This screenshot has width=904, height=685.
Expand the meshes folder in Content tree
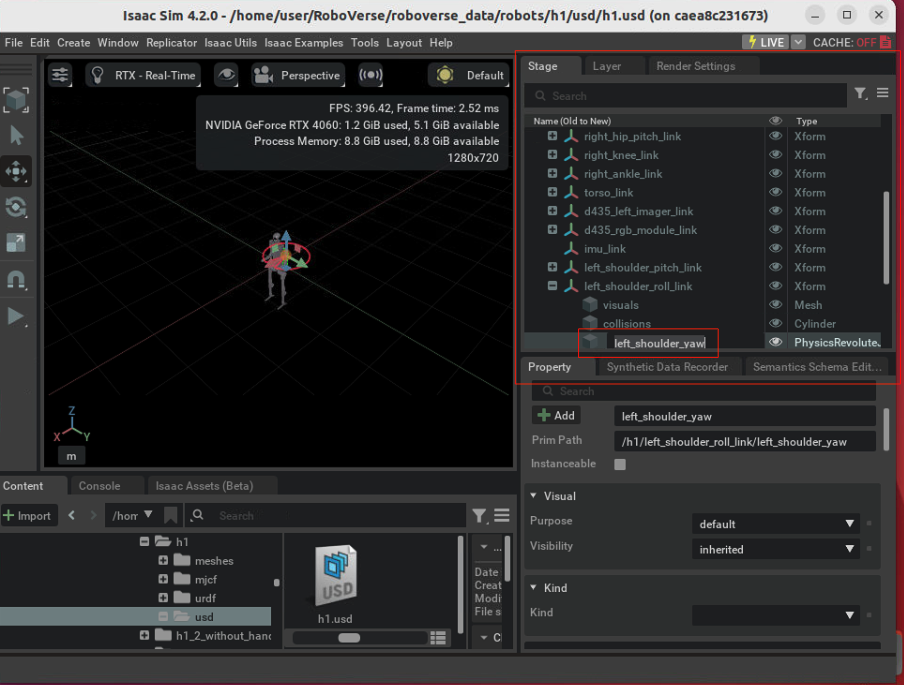[x=163, y=560]
